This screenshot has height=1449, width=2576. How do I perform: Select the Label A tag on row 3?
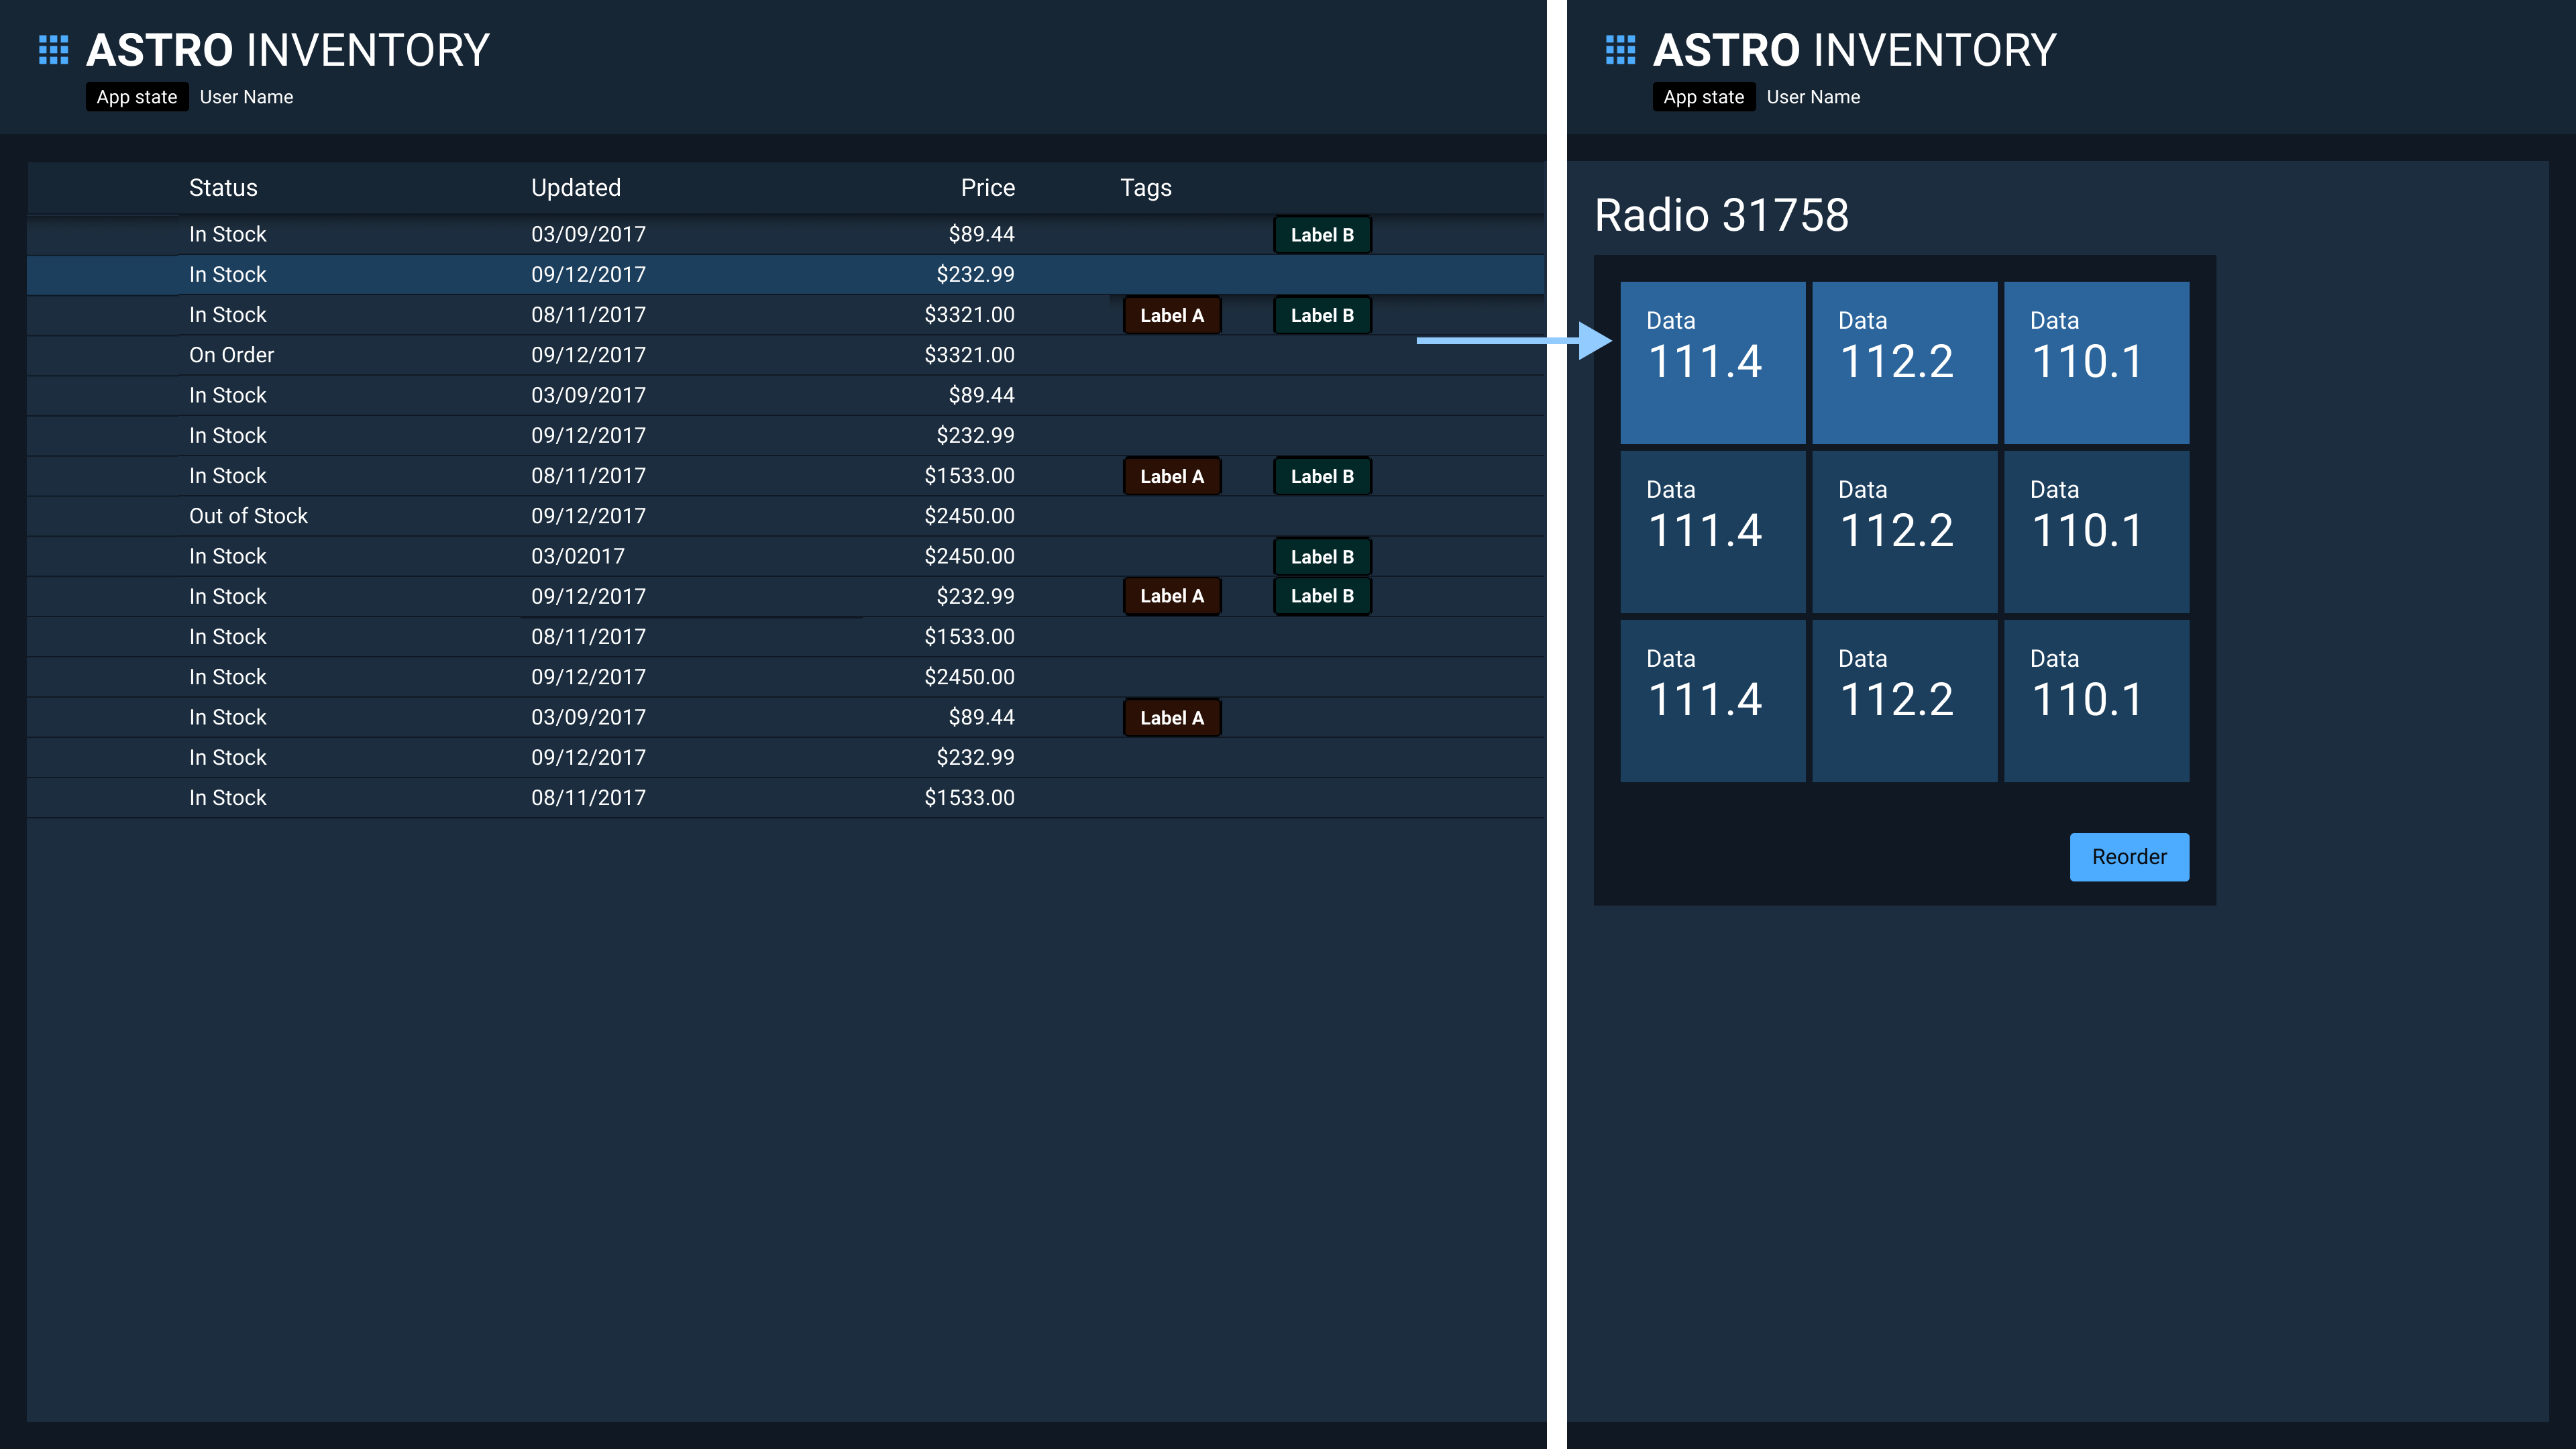pos(1168,315)
